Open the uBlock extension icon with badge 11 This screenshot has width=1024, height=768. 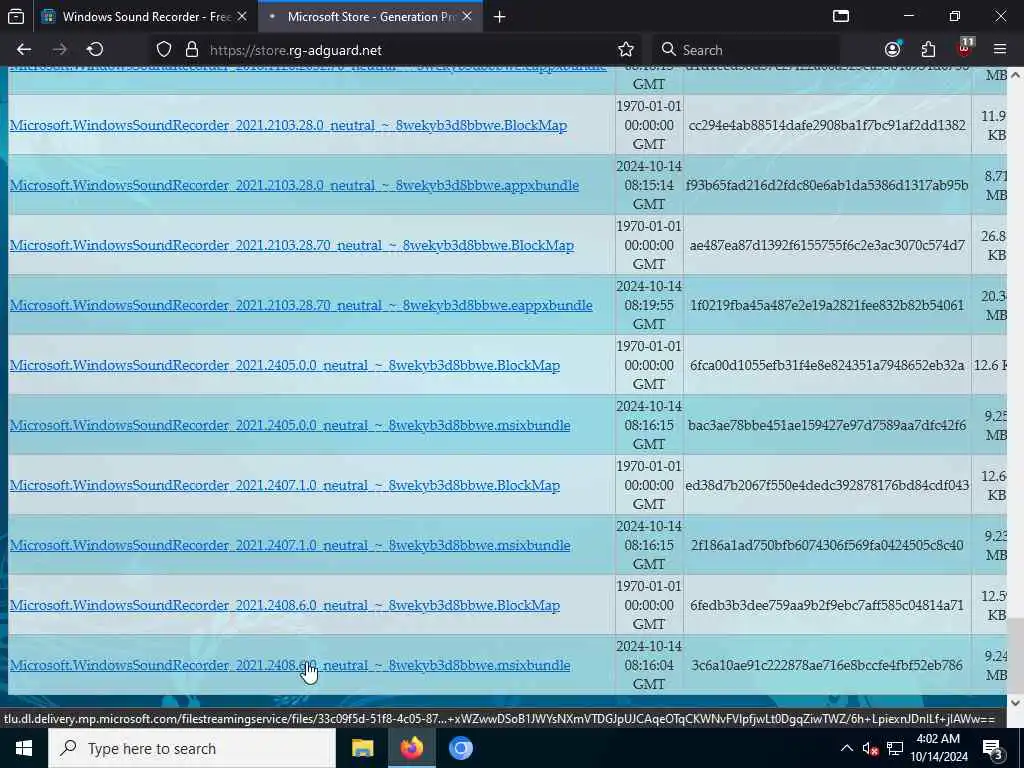pos(964,48)
